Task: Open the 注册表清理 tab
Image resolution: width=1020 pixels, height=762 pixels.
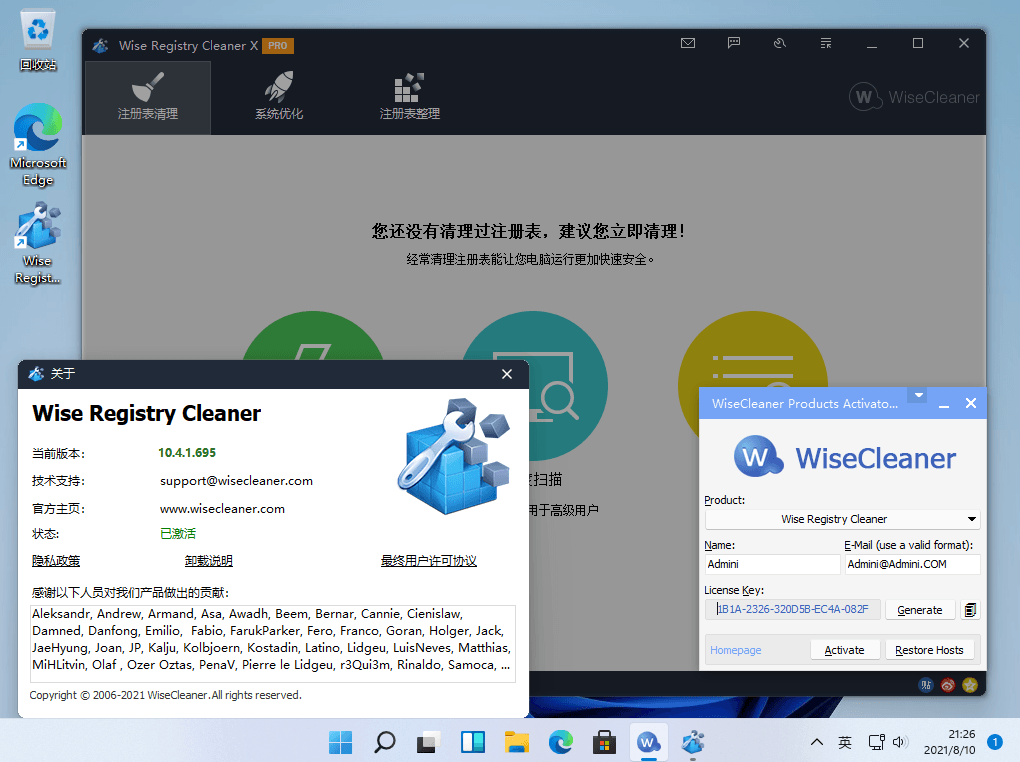Action: click(148, 98)
